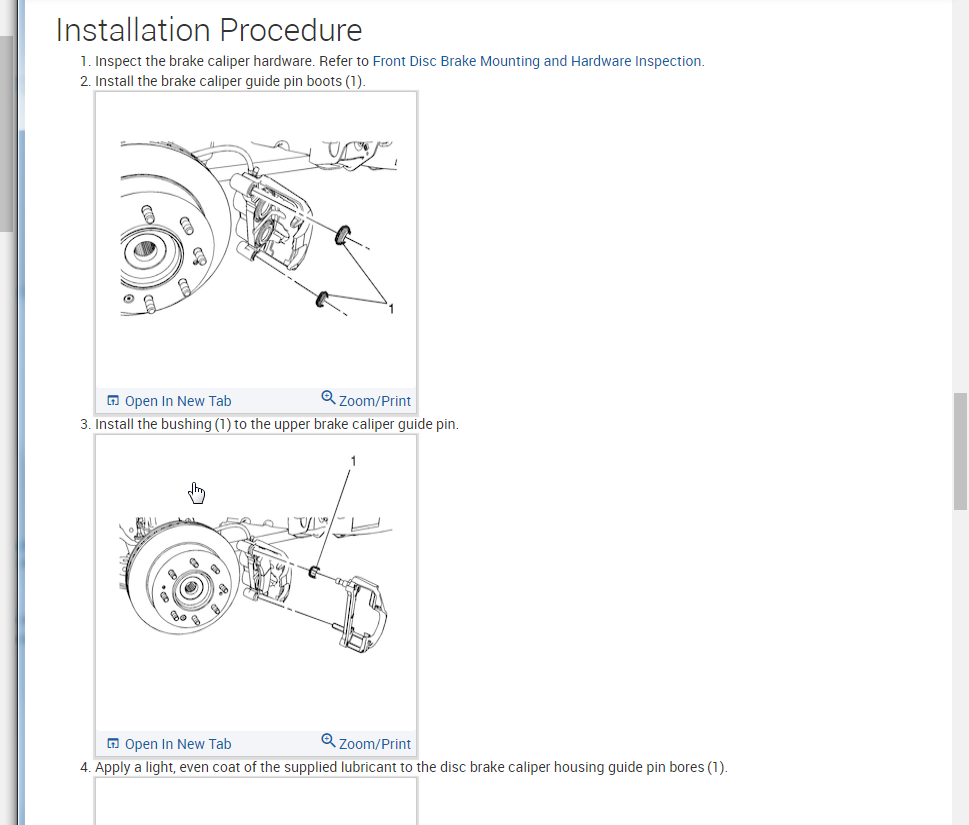Click step 3 bushing instruction text
The image size is (969, 825).
(277, 425)
